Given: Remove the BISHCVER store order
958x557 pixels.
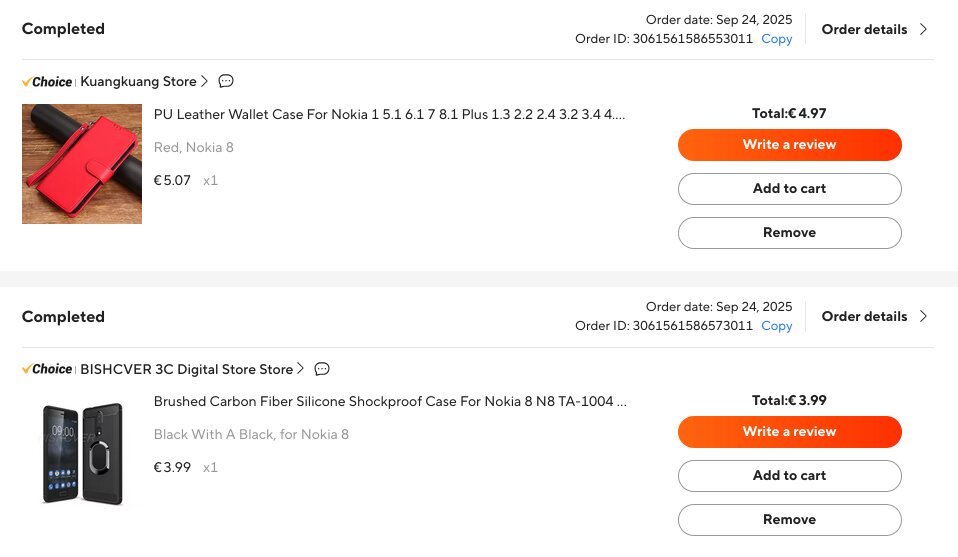Looking at the screenshot, I should pyautogui.click(x=789, y=520).
